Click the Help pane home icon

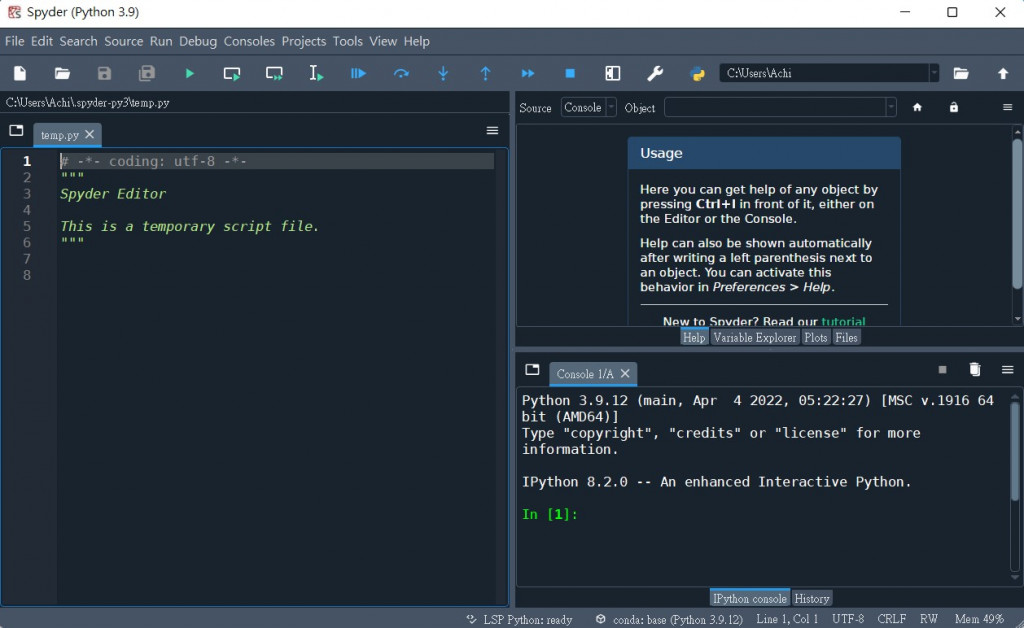point(917,107)
